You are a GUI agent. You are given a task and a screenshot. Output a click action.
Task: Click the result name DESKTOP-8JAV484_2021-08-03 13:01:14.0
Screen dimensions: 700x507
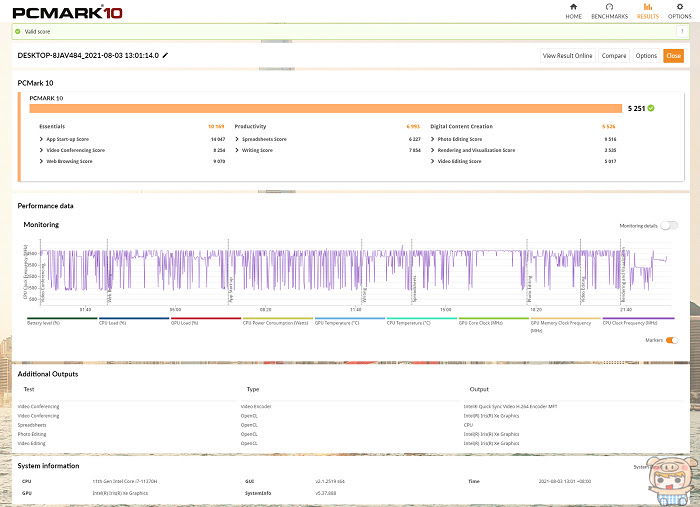[88, 55]
